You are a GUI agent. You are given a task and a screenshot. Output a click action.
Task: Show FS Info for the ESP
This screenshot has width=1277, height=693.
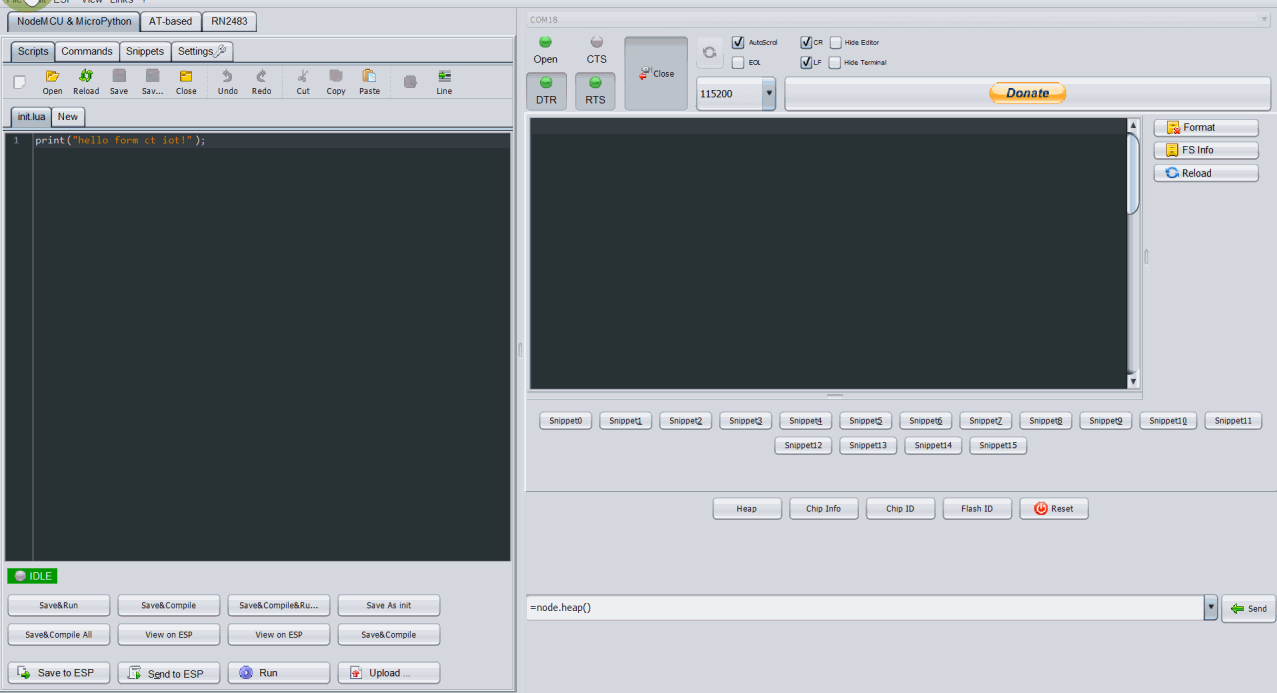[x=1206, y=150]
